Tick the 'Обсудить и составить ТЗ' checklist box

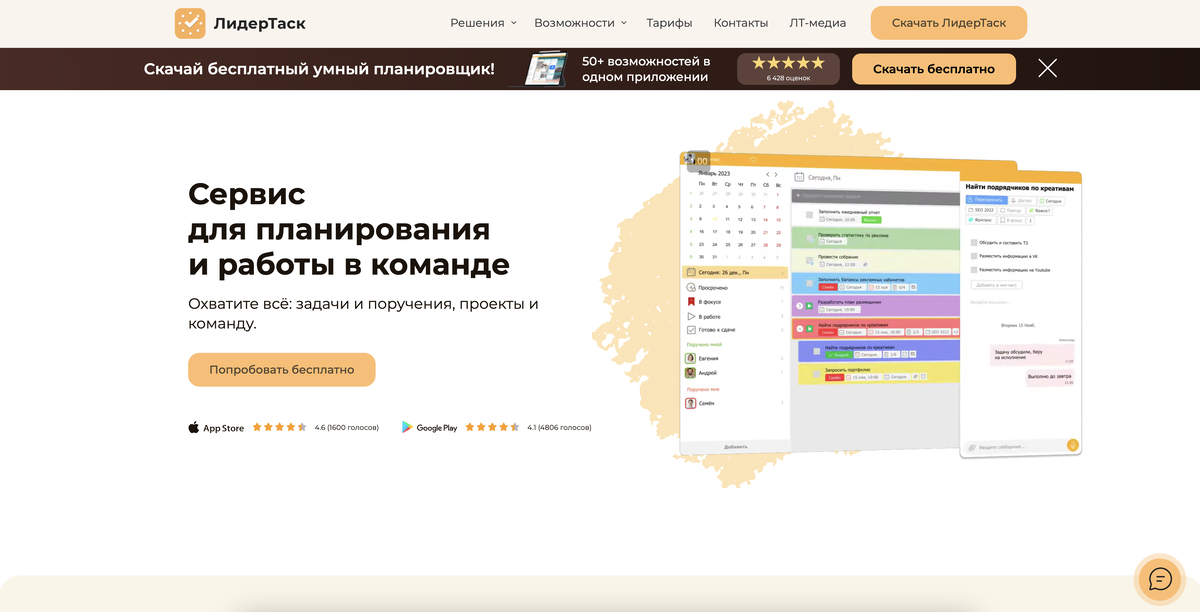click(x=974, y=242)
